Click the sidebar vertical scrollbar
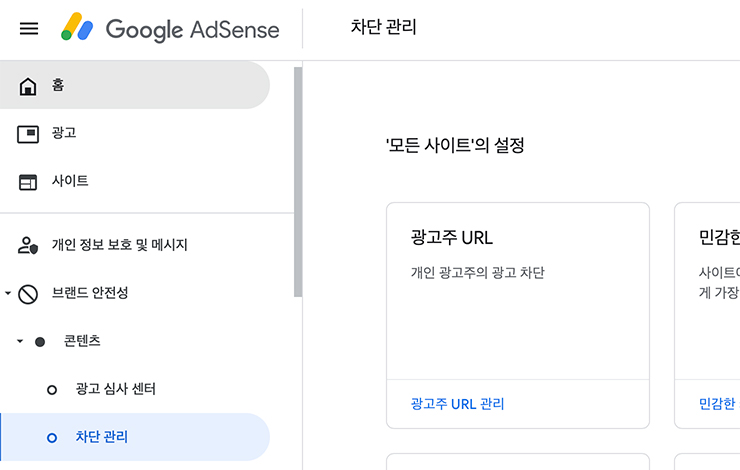The height and width of the screenshot is (470, 740). pos(298,182)
